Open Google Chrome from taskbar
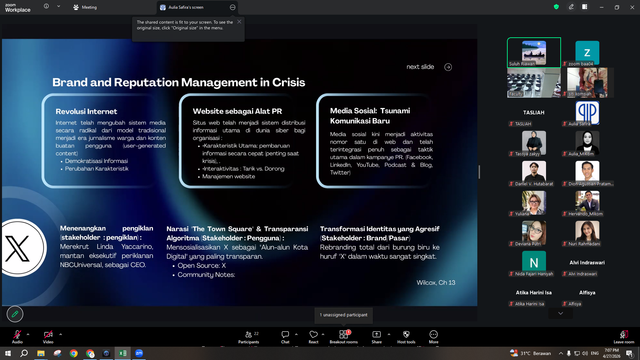 tap(73, 353)
